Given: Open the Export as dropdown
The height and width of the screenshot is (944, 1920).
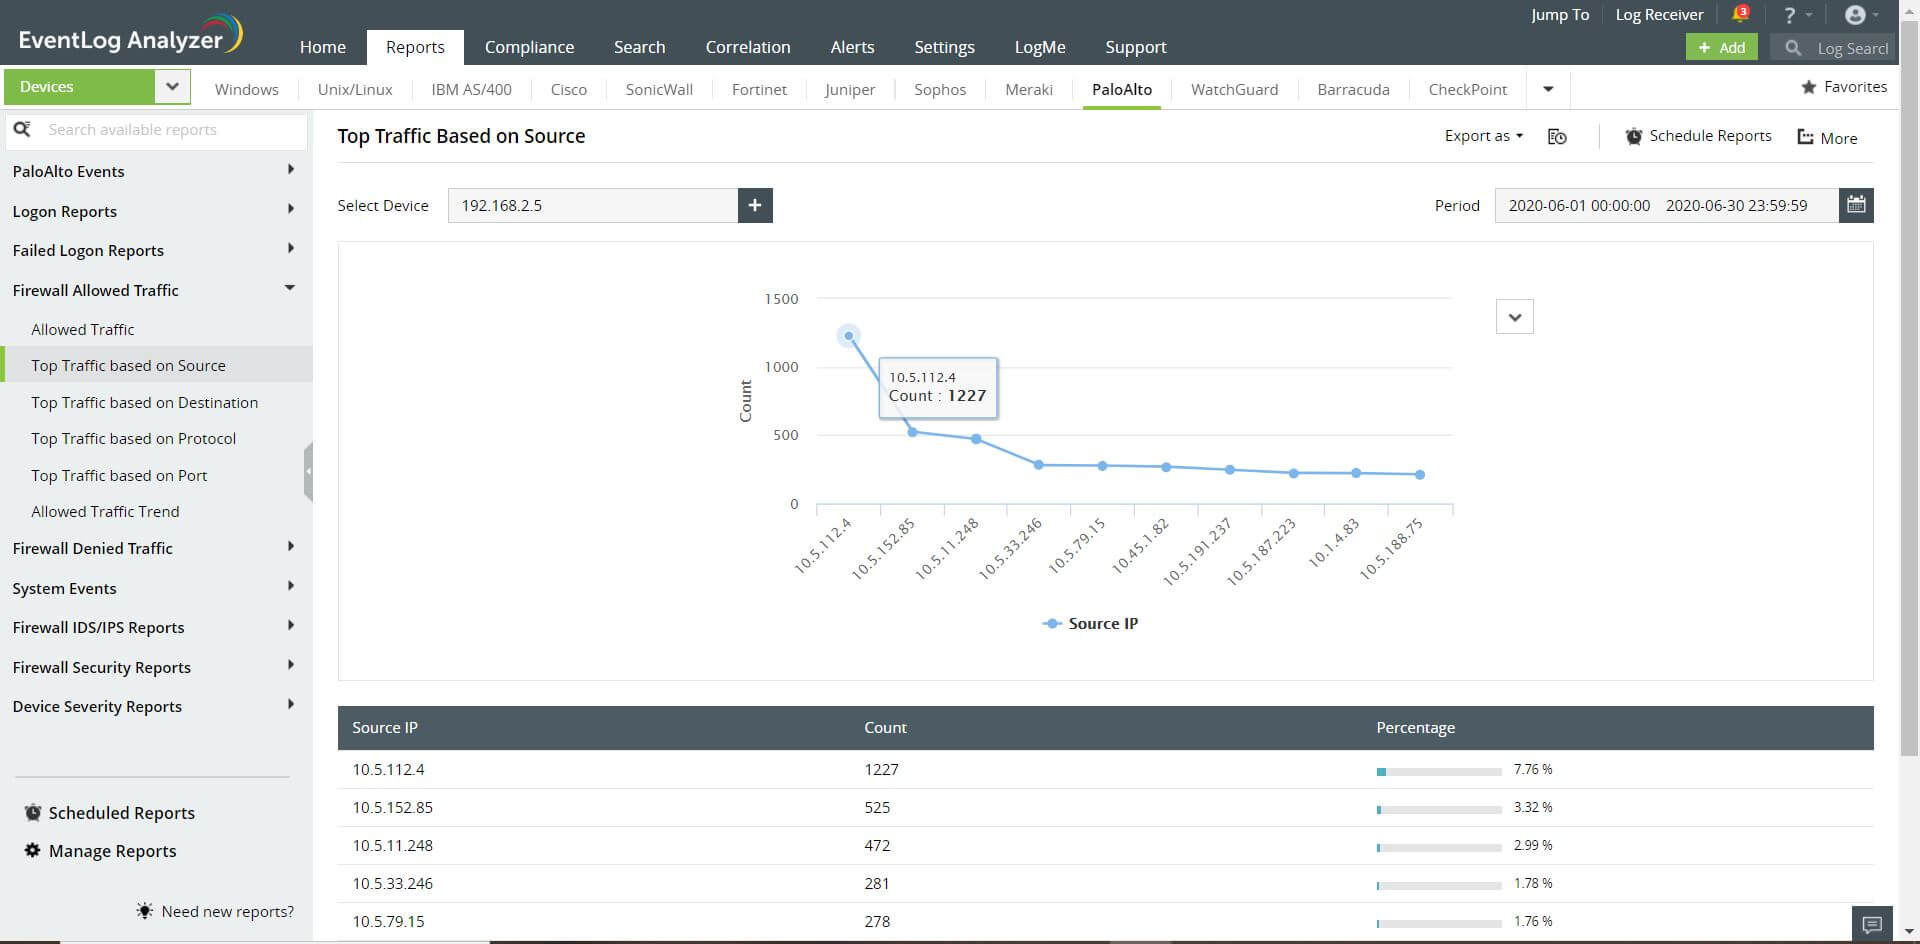Looking at the screenshot, I should pyautogui.click(x=1484, y=136).
